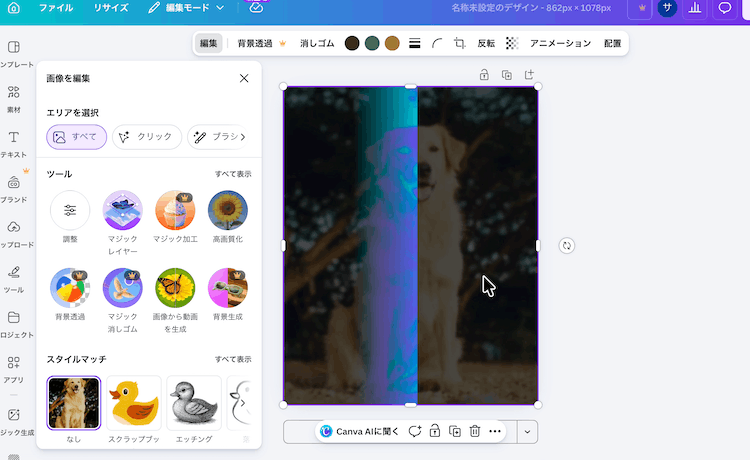
Task: Show all tools via すべて表示
Action: pos(233,174)
